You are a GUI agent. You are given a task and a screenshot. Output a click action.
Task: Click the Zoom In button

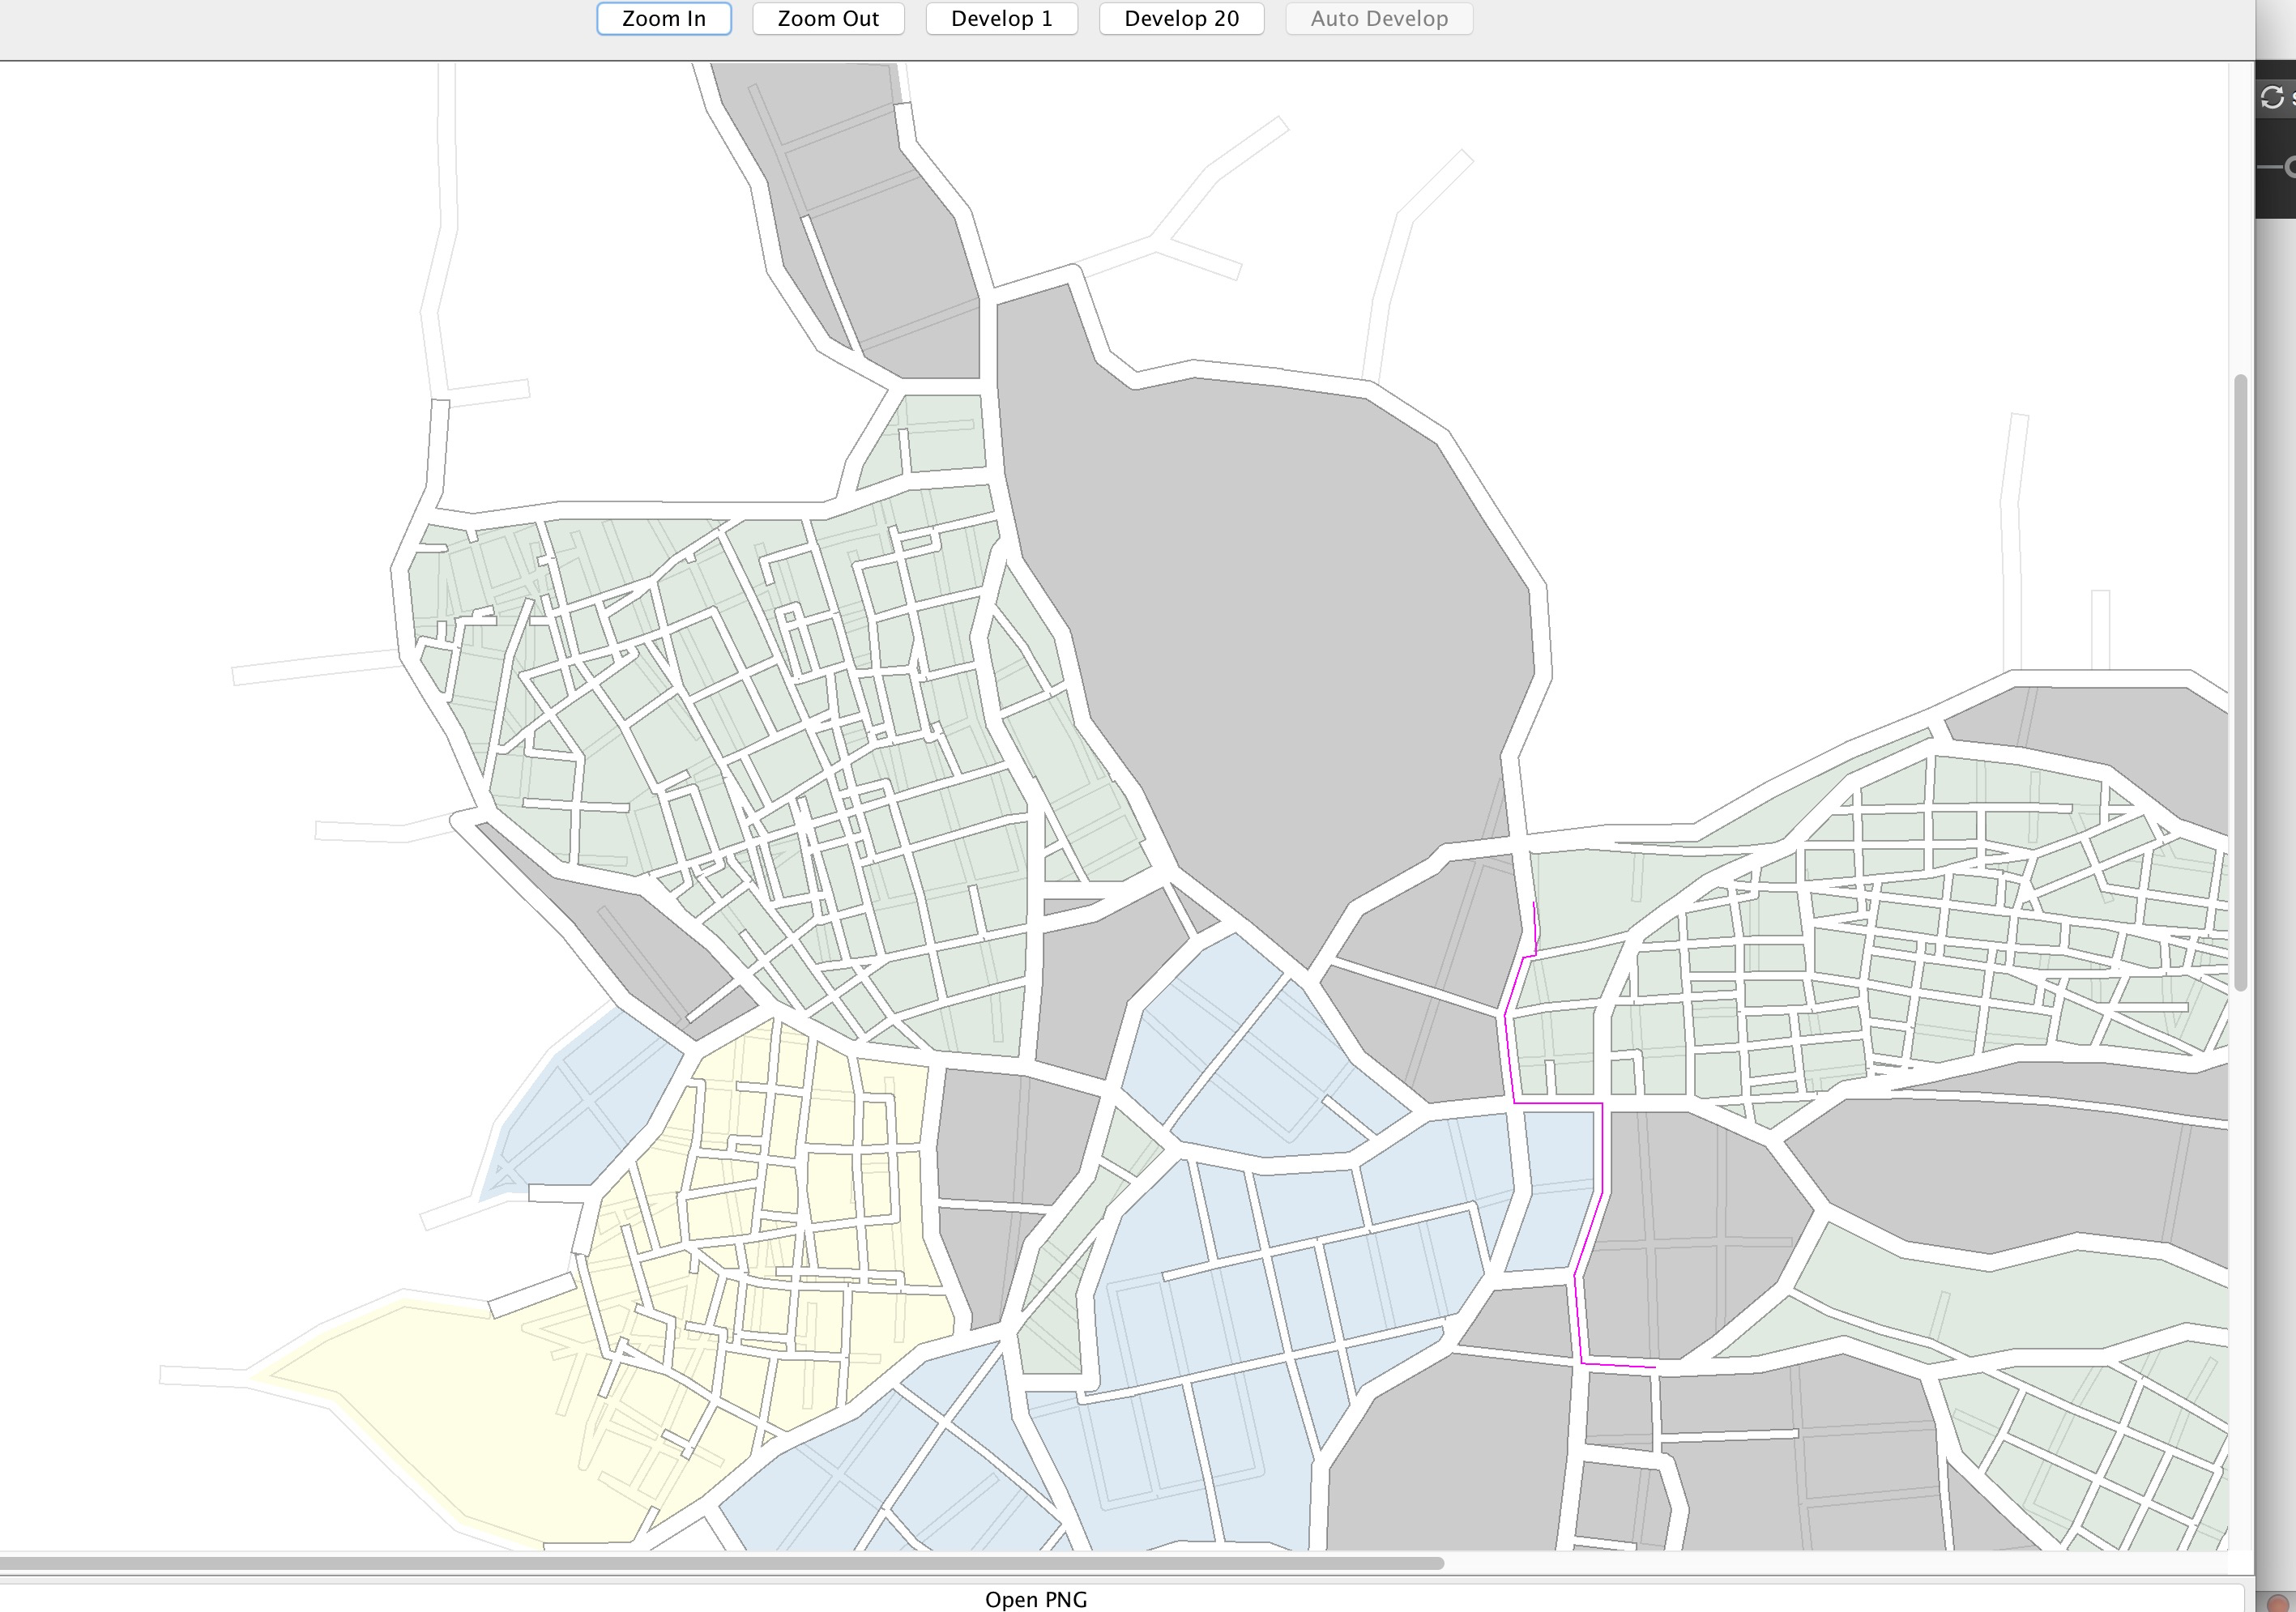663,19
